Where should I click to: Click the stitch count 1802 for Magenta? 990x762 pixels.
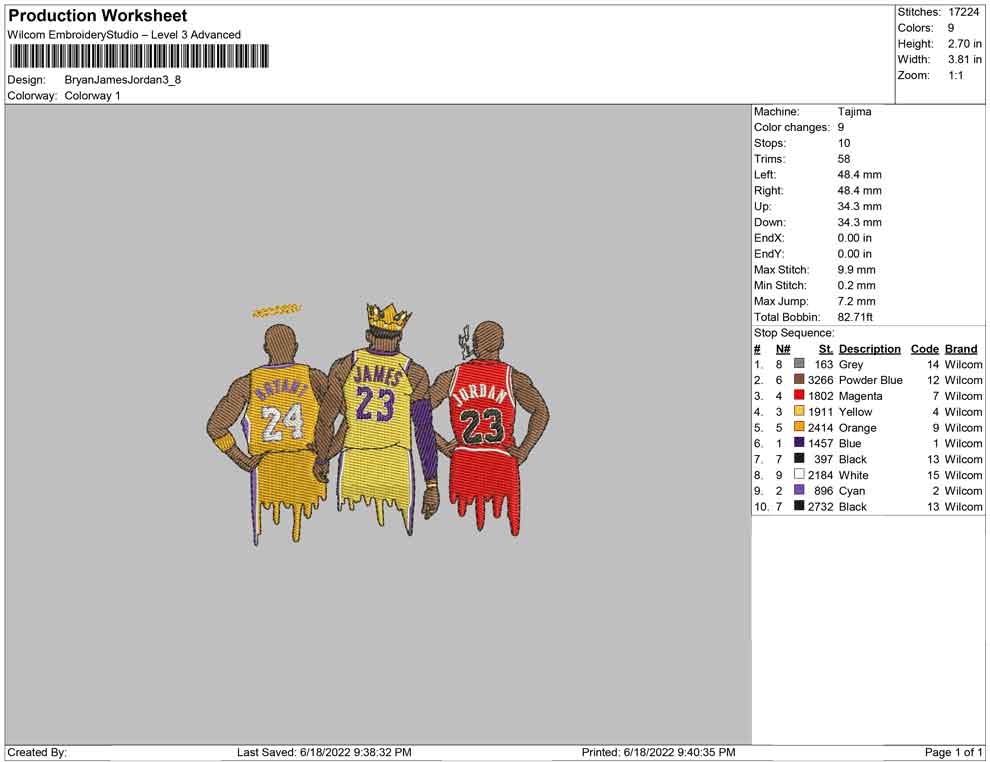821,396
